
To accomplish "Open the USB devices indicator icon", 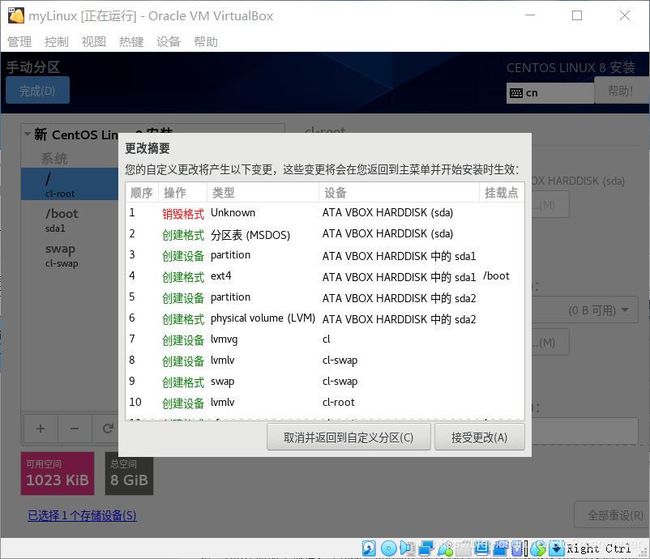I will pyautogui.click(x=445, y=548).
